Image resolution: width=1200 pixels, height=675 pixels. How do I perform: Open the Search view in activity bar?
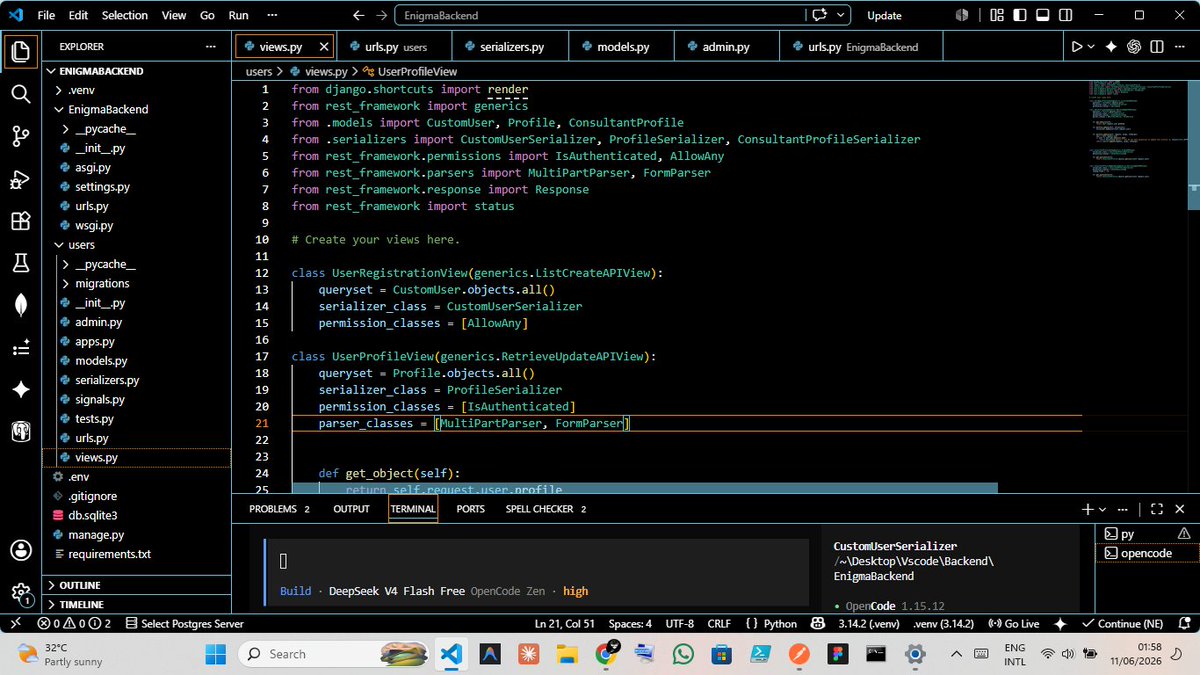click(x=21, y=94)
